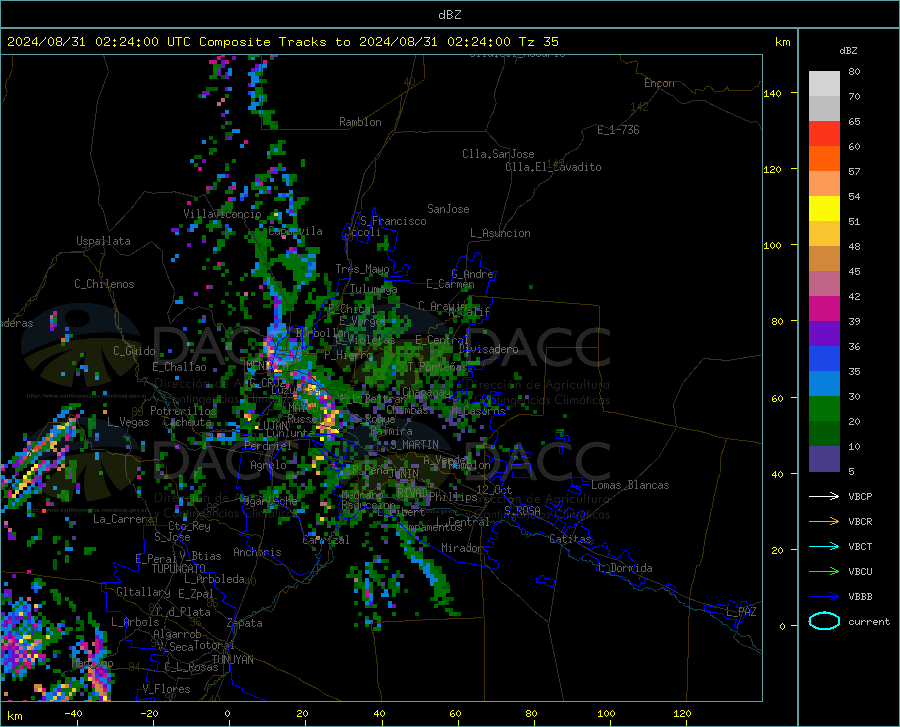The height and width of the screenshot is (727, 900).
Task: Click the S_Francisco map label
Action: 393,221
